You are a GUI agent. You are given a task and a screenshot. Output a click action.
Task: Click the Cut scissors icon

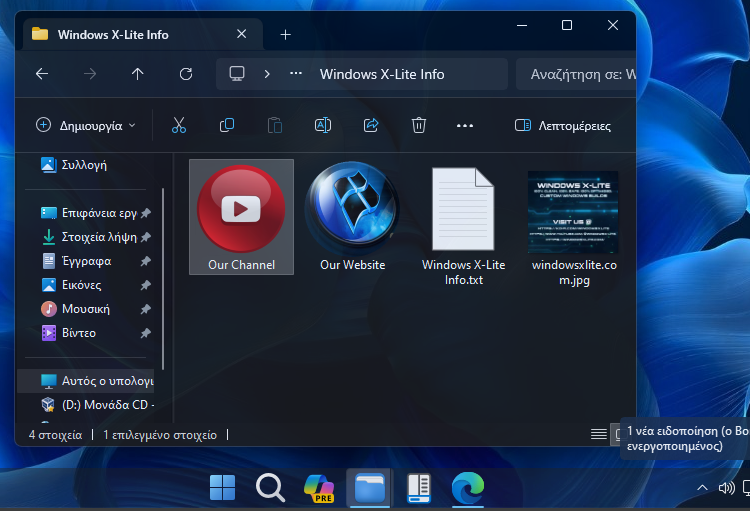[179, 125]
